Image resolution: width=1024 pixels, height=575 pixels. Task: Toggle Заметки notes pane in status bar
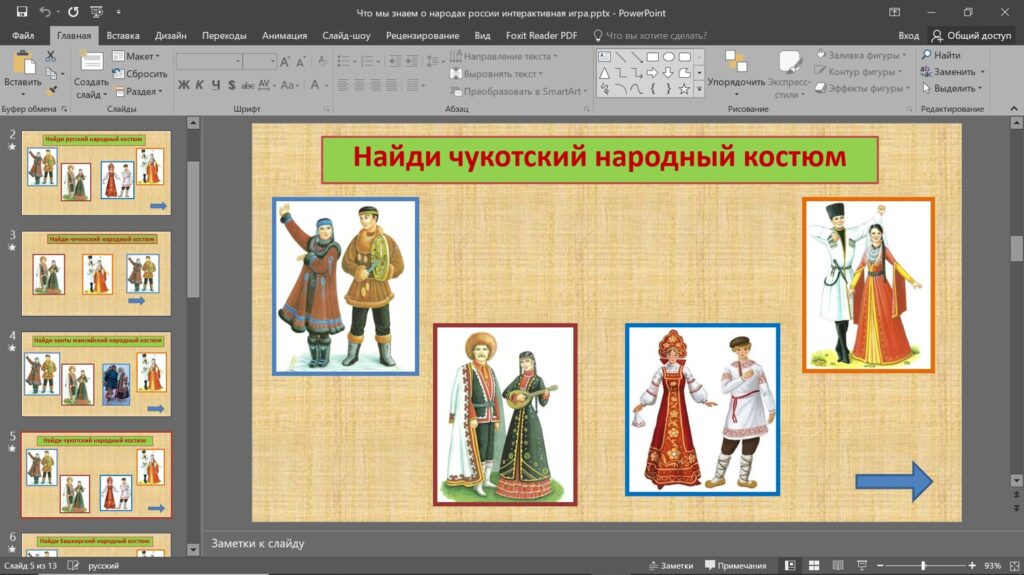pos(671,566)
